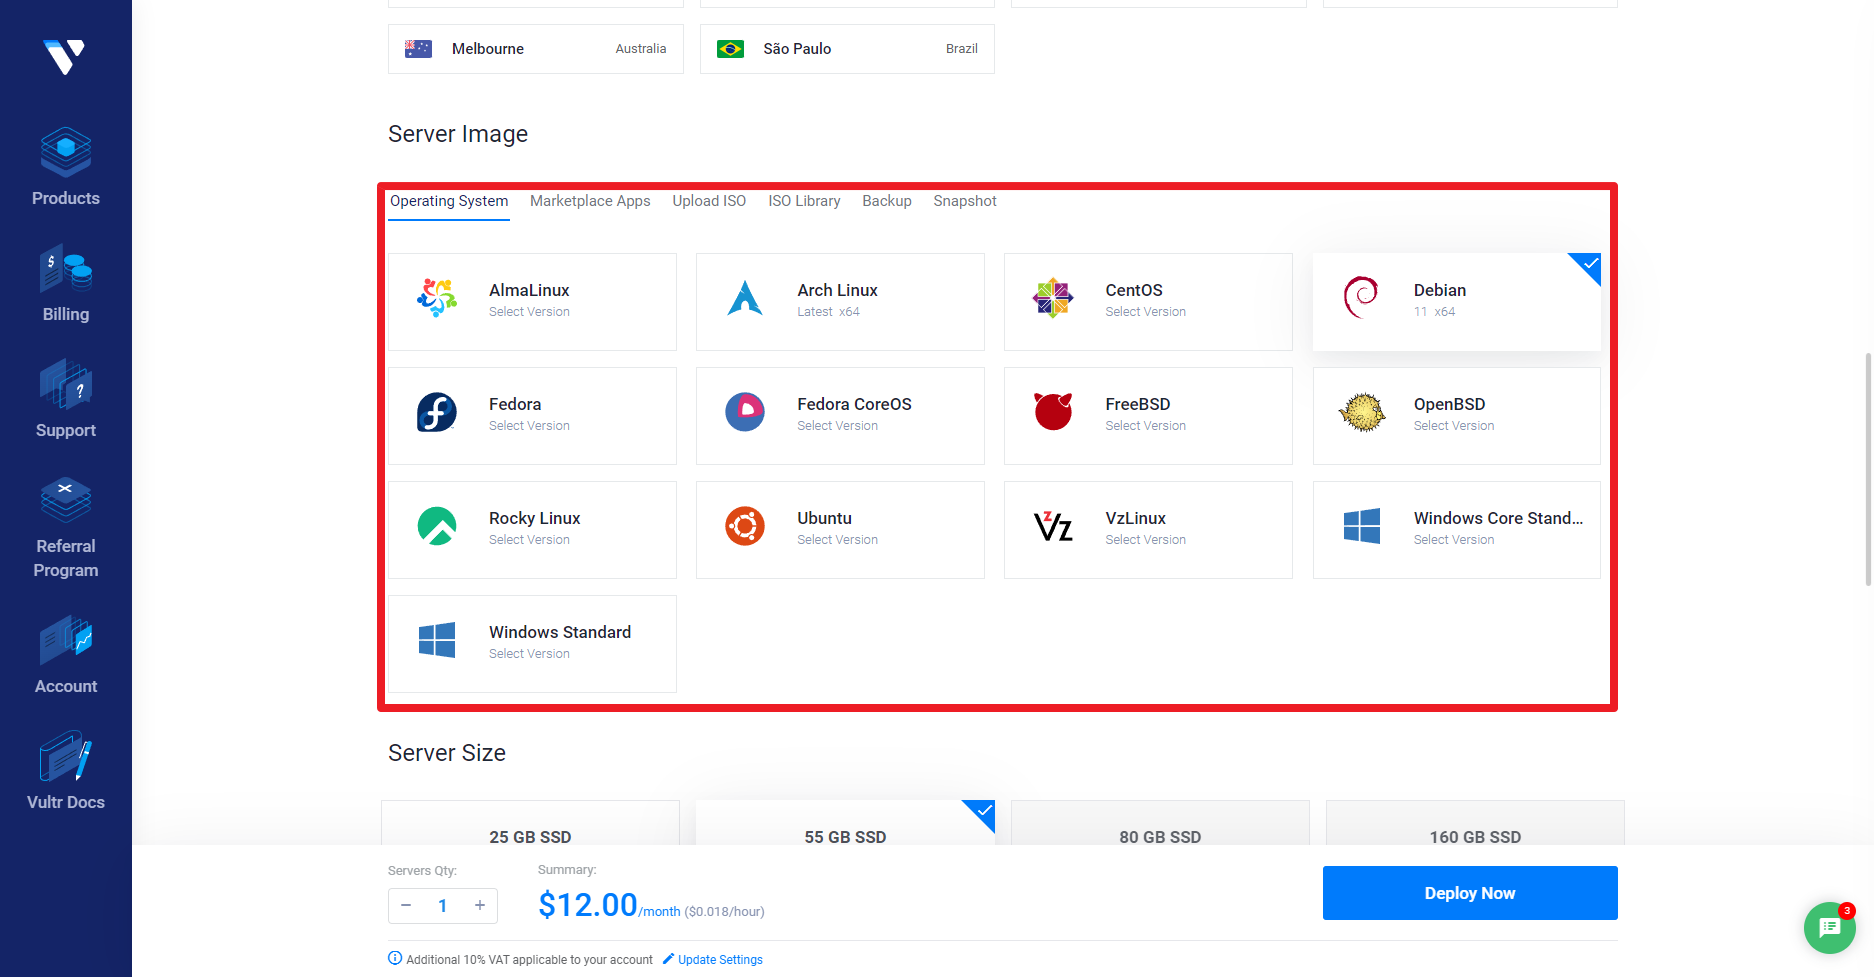The height and width of the screenshot is (977, 1874).
Task: Decrease server quantity with minus button
Action: pos(406,905)
